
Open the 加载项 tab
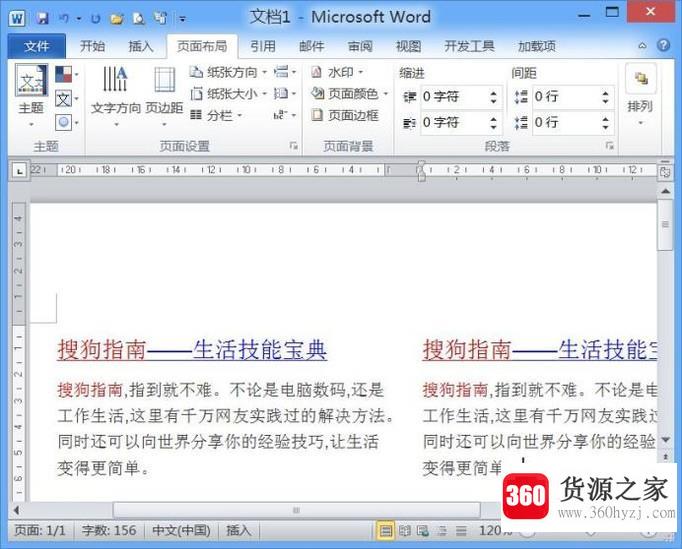[x=537, y=46]
